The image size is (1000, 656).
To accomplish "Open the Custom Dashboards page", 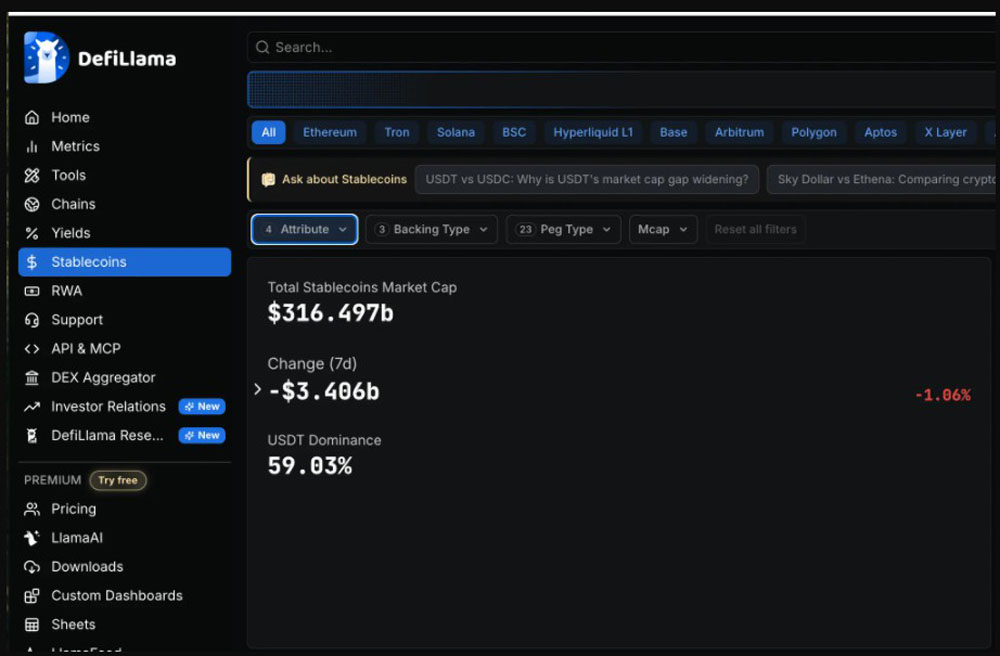I will 117,596.
